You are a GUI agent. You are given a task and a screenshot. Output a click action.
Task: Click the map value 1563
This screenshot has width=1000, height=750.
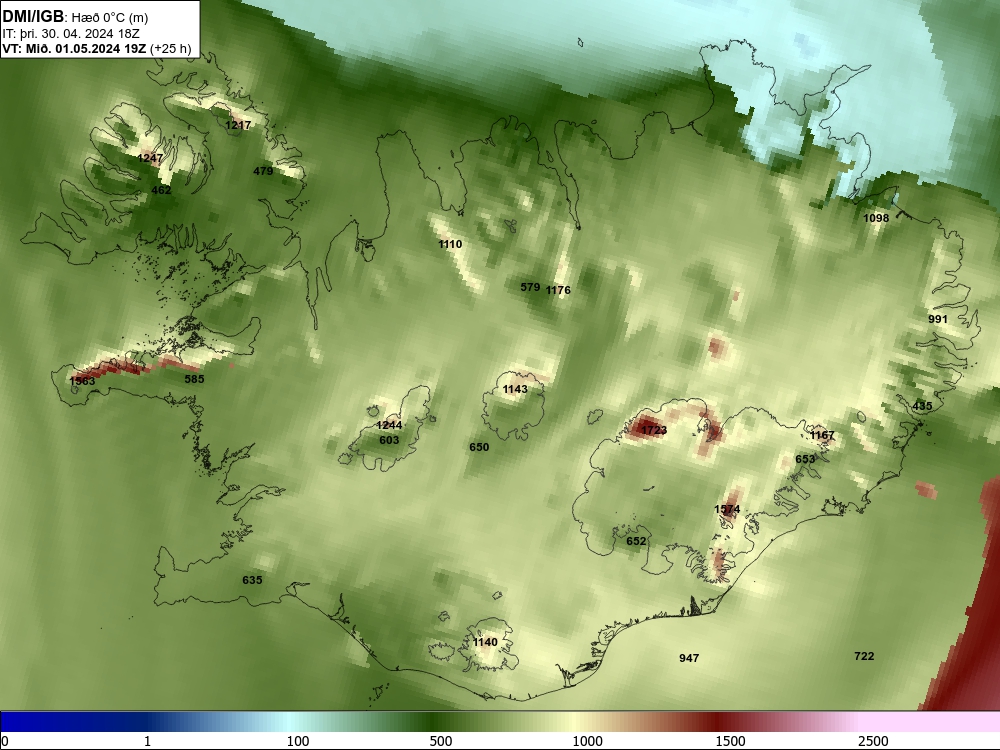pyautogui.click(x=82, y=381)
